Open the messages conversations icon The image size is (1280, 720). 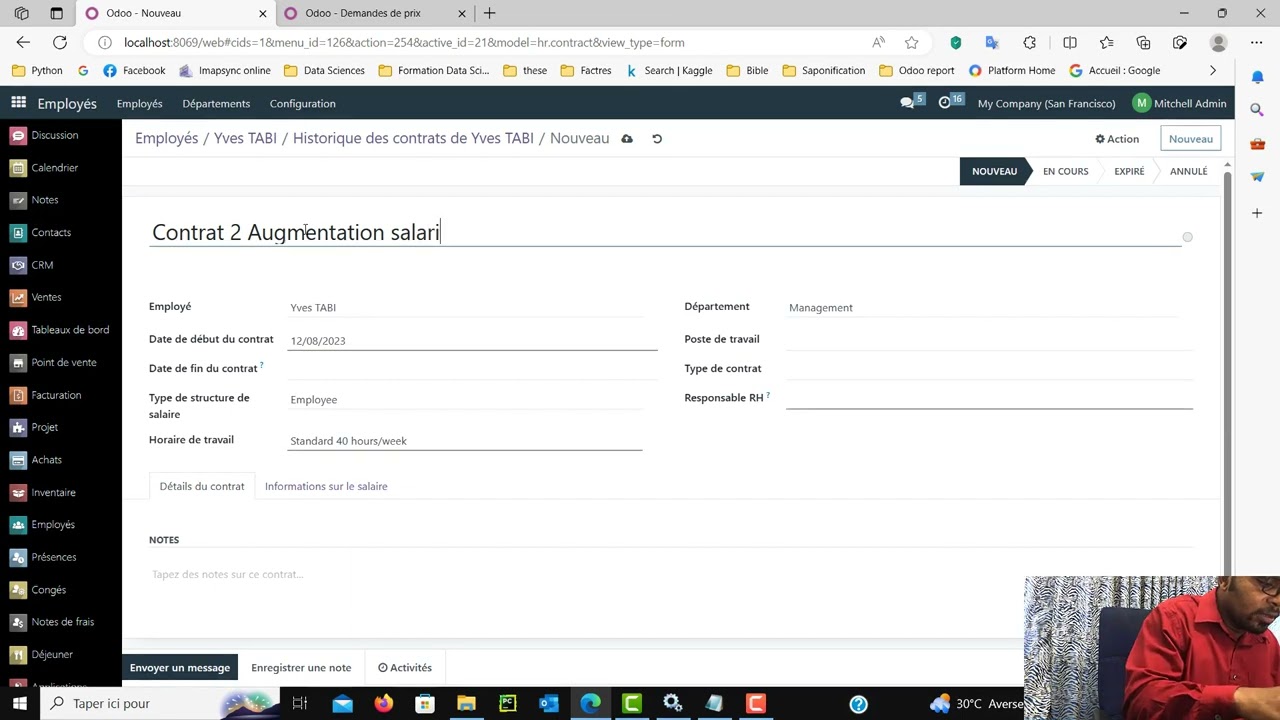point(911,102)
